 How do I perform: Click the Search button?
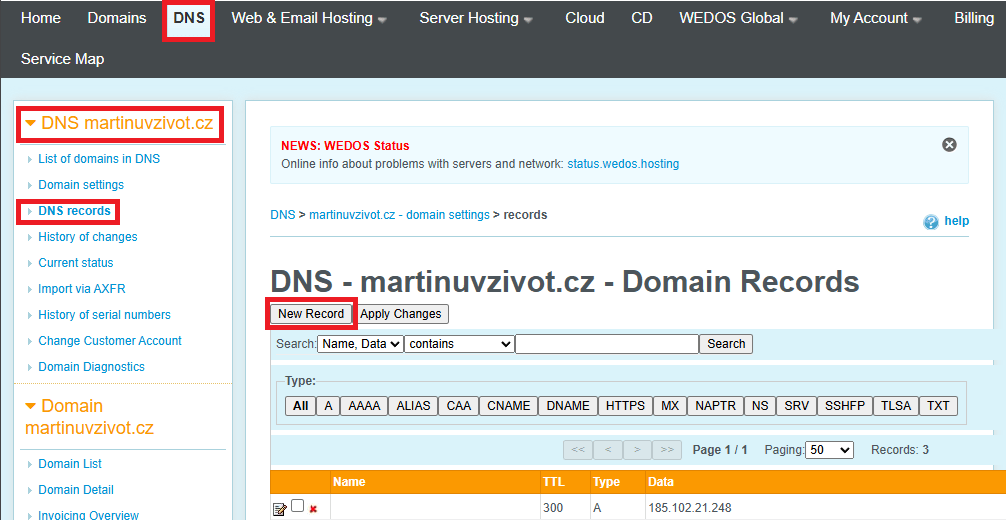click(x=726, y=344)
